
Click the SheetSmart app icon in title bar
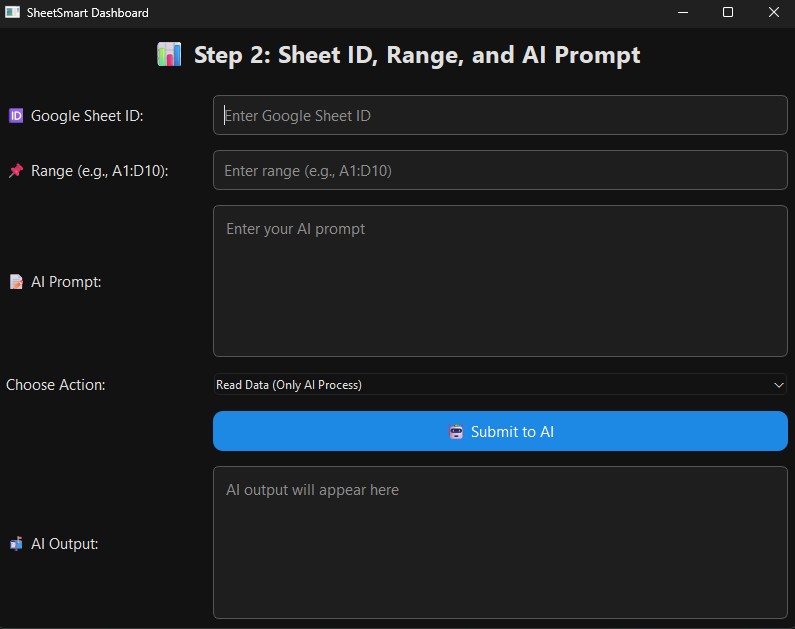coord(12,12)
